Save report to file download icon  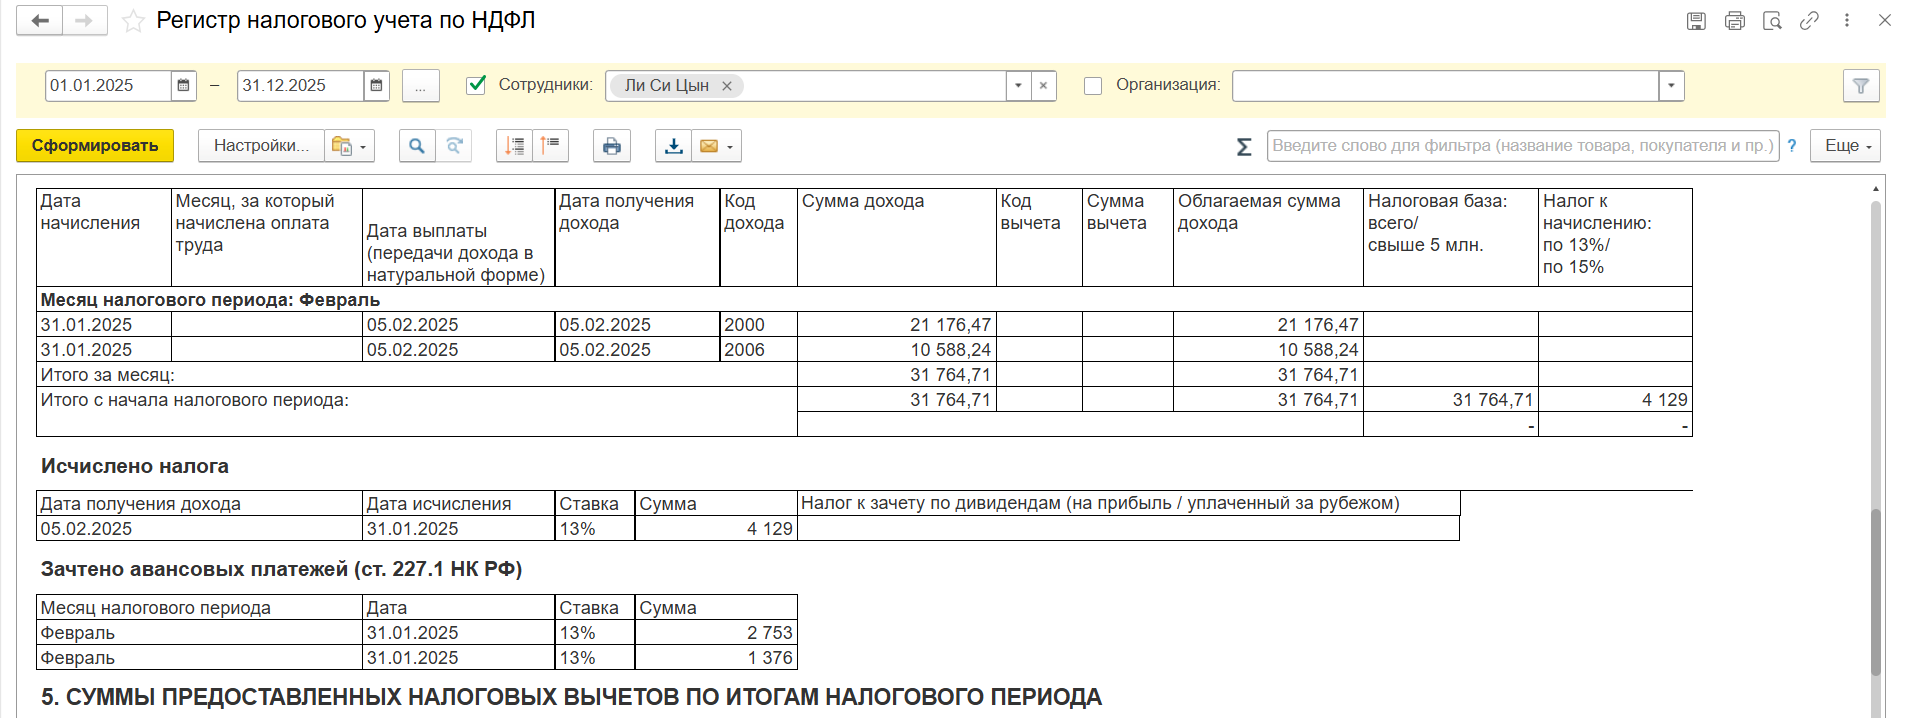674,146
